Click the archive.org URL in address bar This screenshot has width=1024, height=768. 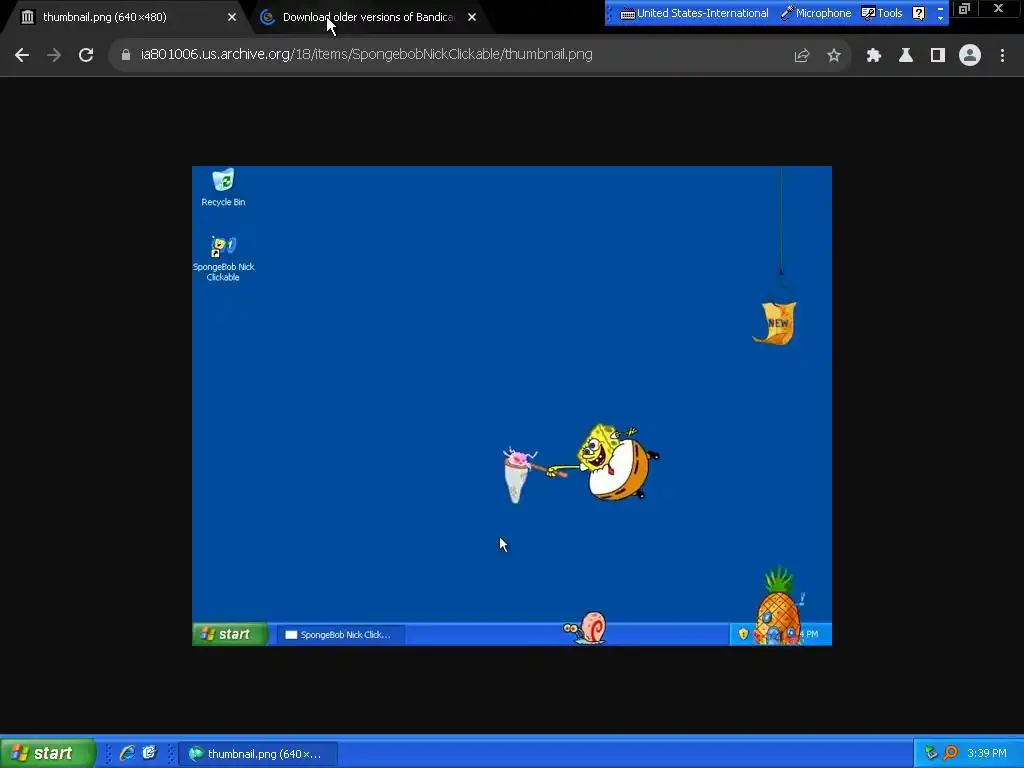coord(366,54)
